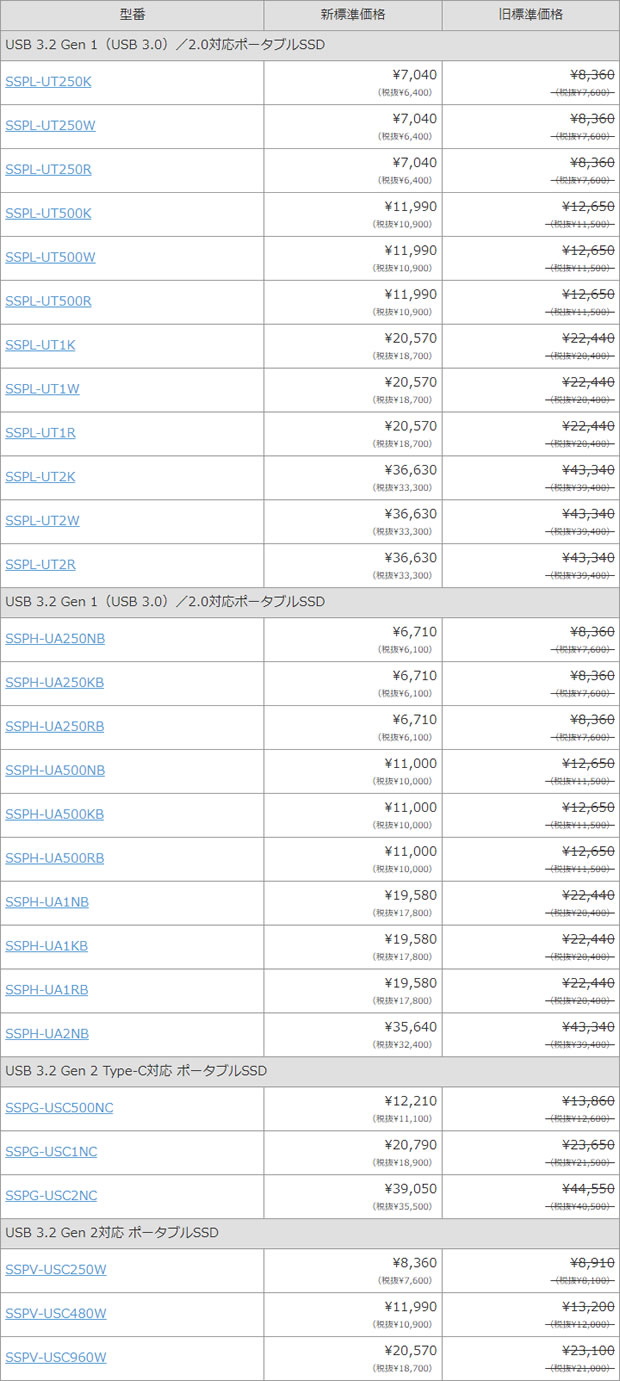The height and width of the screenshot is (1381, 620).
Task: Open the SSPL-UT250K product link
Action: (48, 82)
